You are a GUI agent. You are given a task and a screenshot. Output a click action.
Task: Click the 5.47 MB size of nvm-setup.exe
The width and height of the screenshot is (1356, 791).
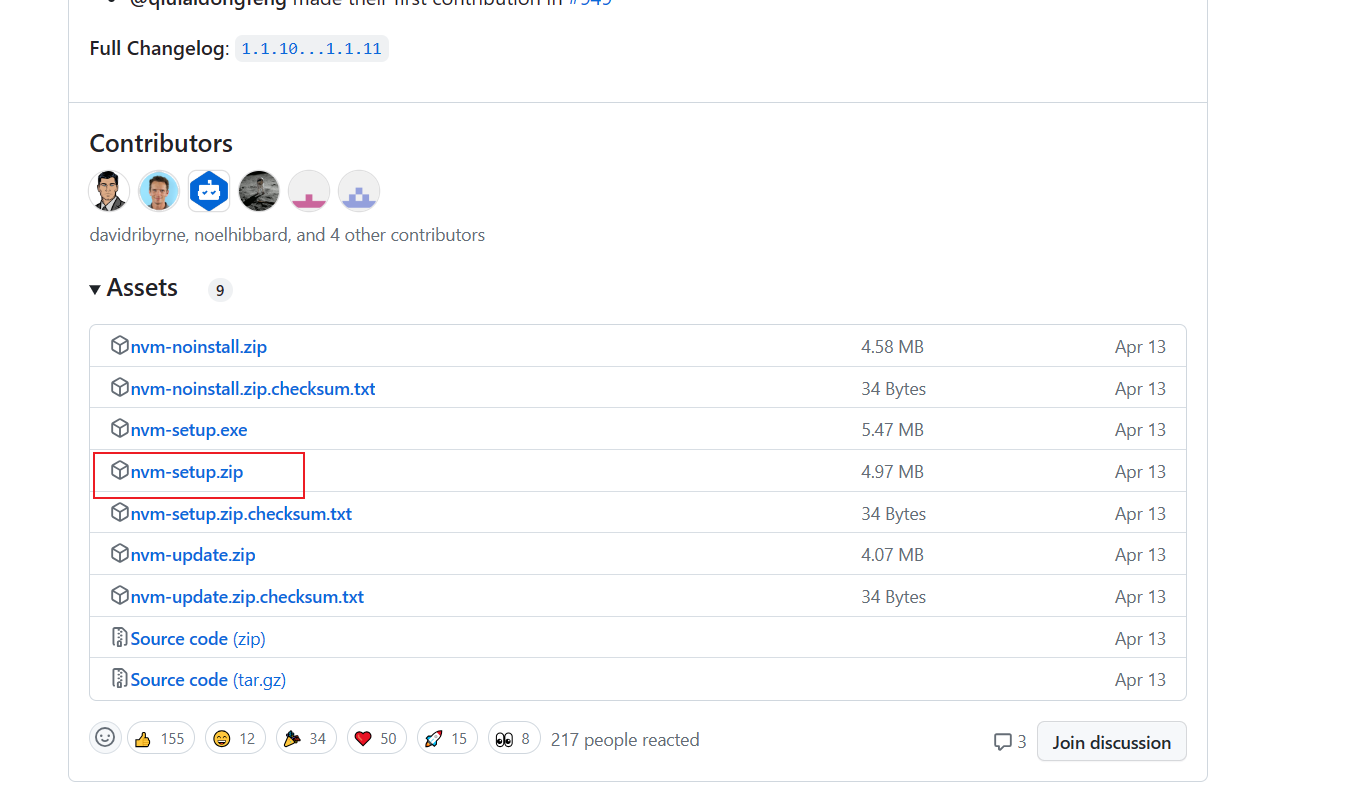pyautogui.click(x=892, y=430)
